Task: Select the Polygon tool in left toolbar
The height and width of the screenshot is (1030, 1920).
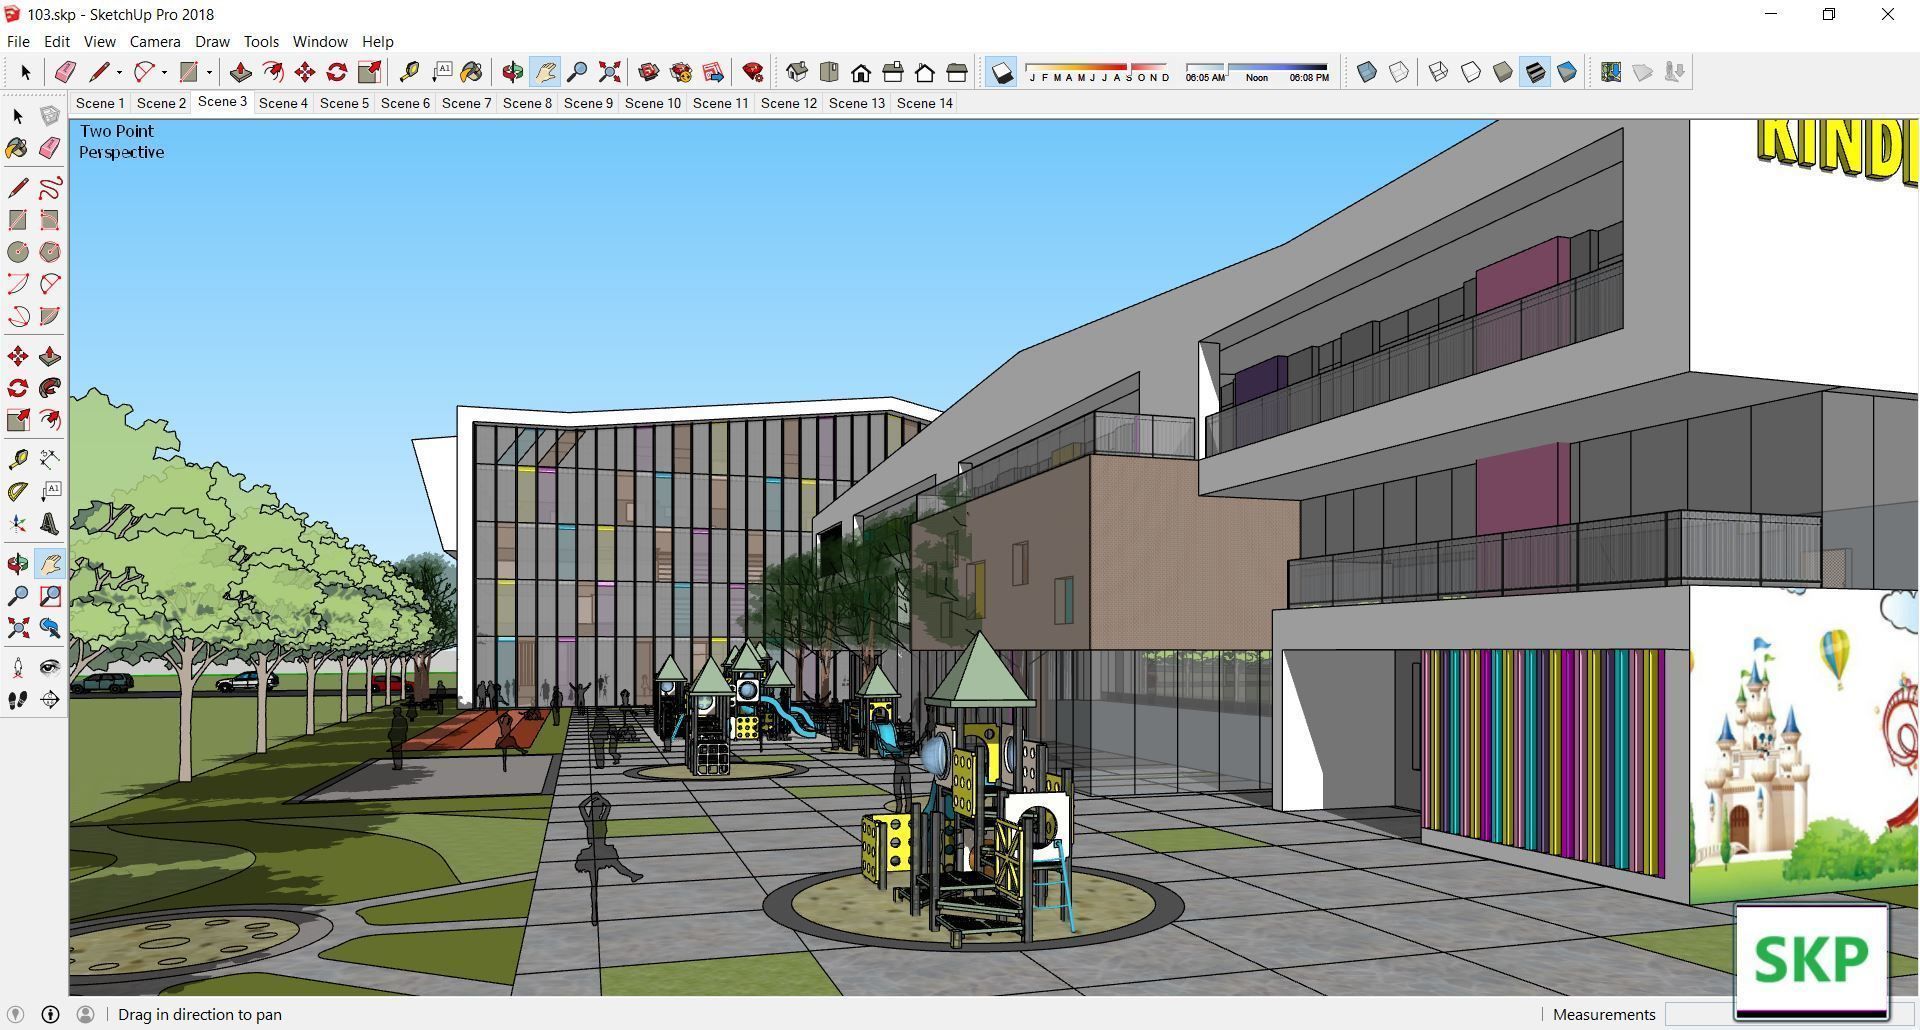Action: tap(50, 252)
